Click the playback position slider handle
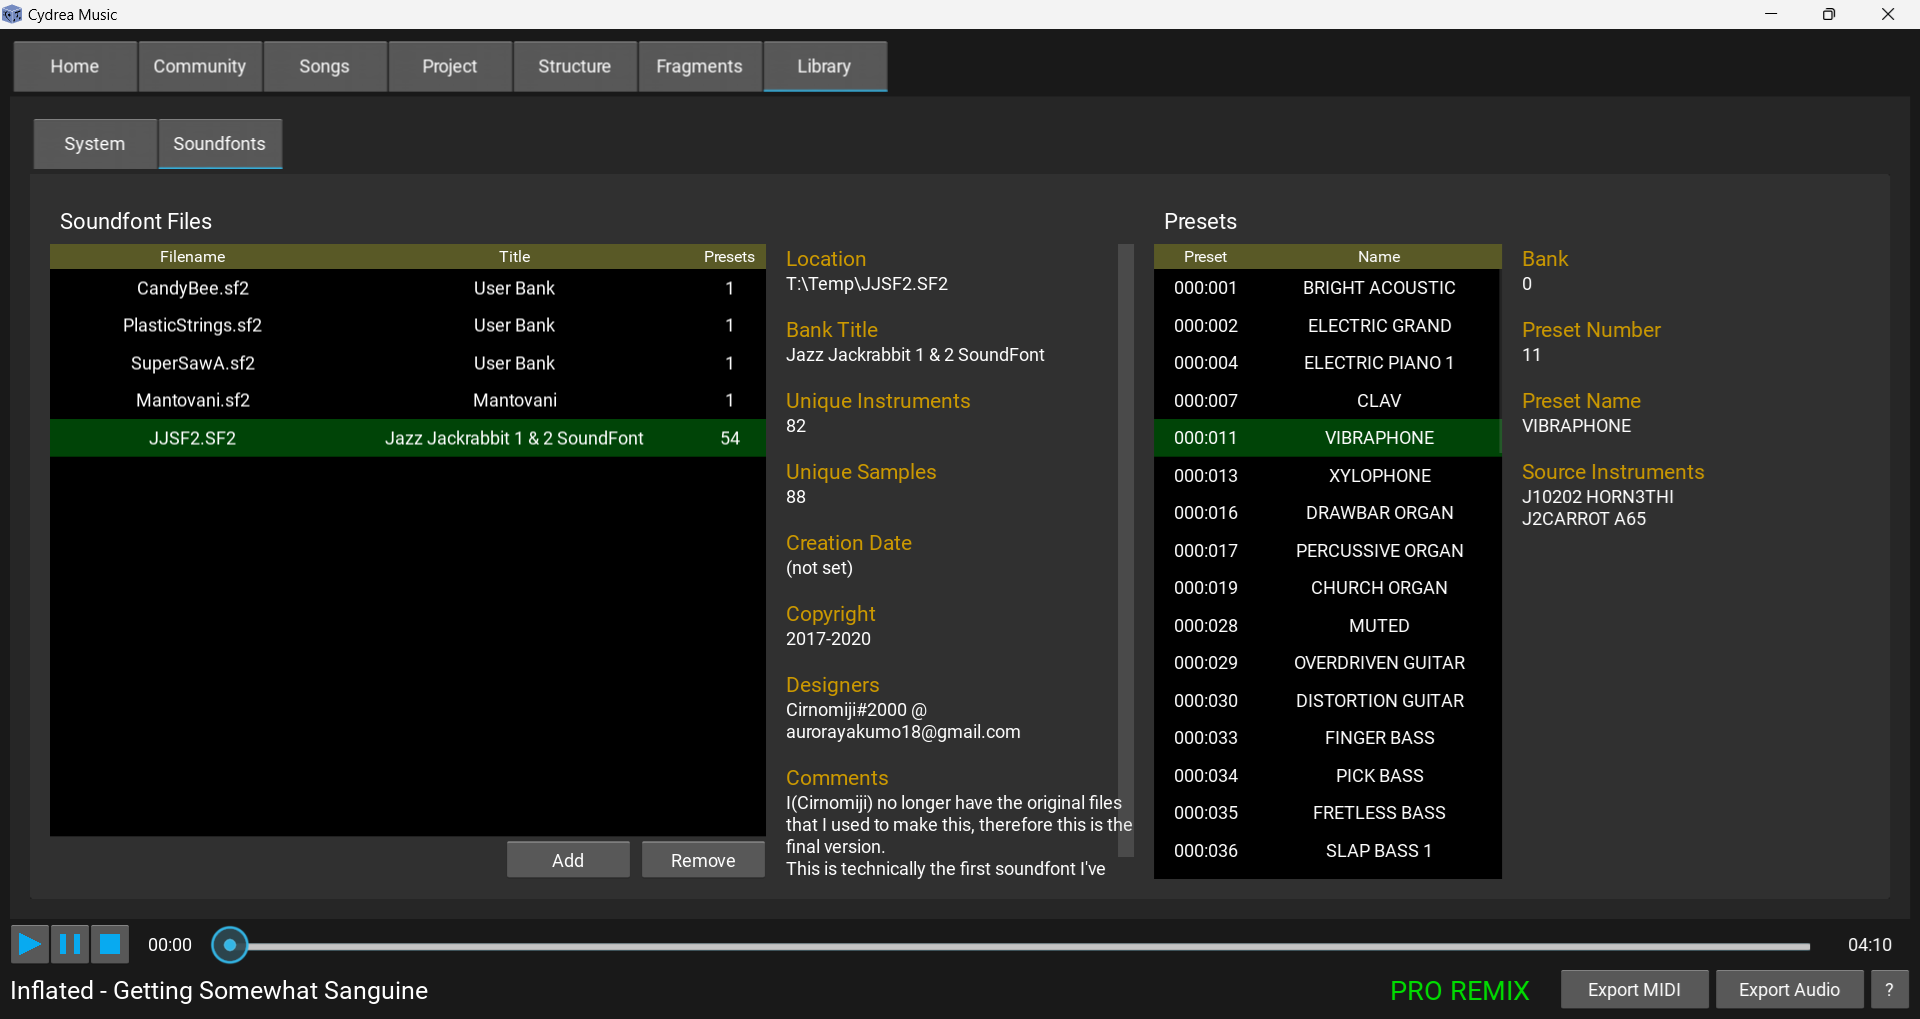Screen dimensions: 1920x1019 tap(230, 945)
